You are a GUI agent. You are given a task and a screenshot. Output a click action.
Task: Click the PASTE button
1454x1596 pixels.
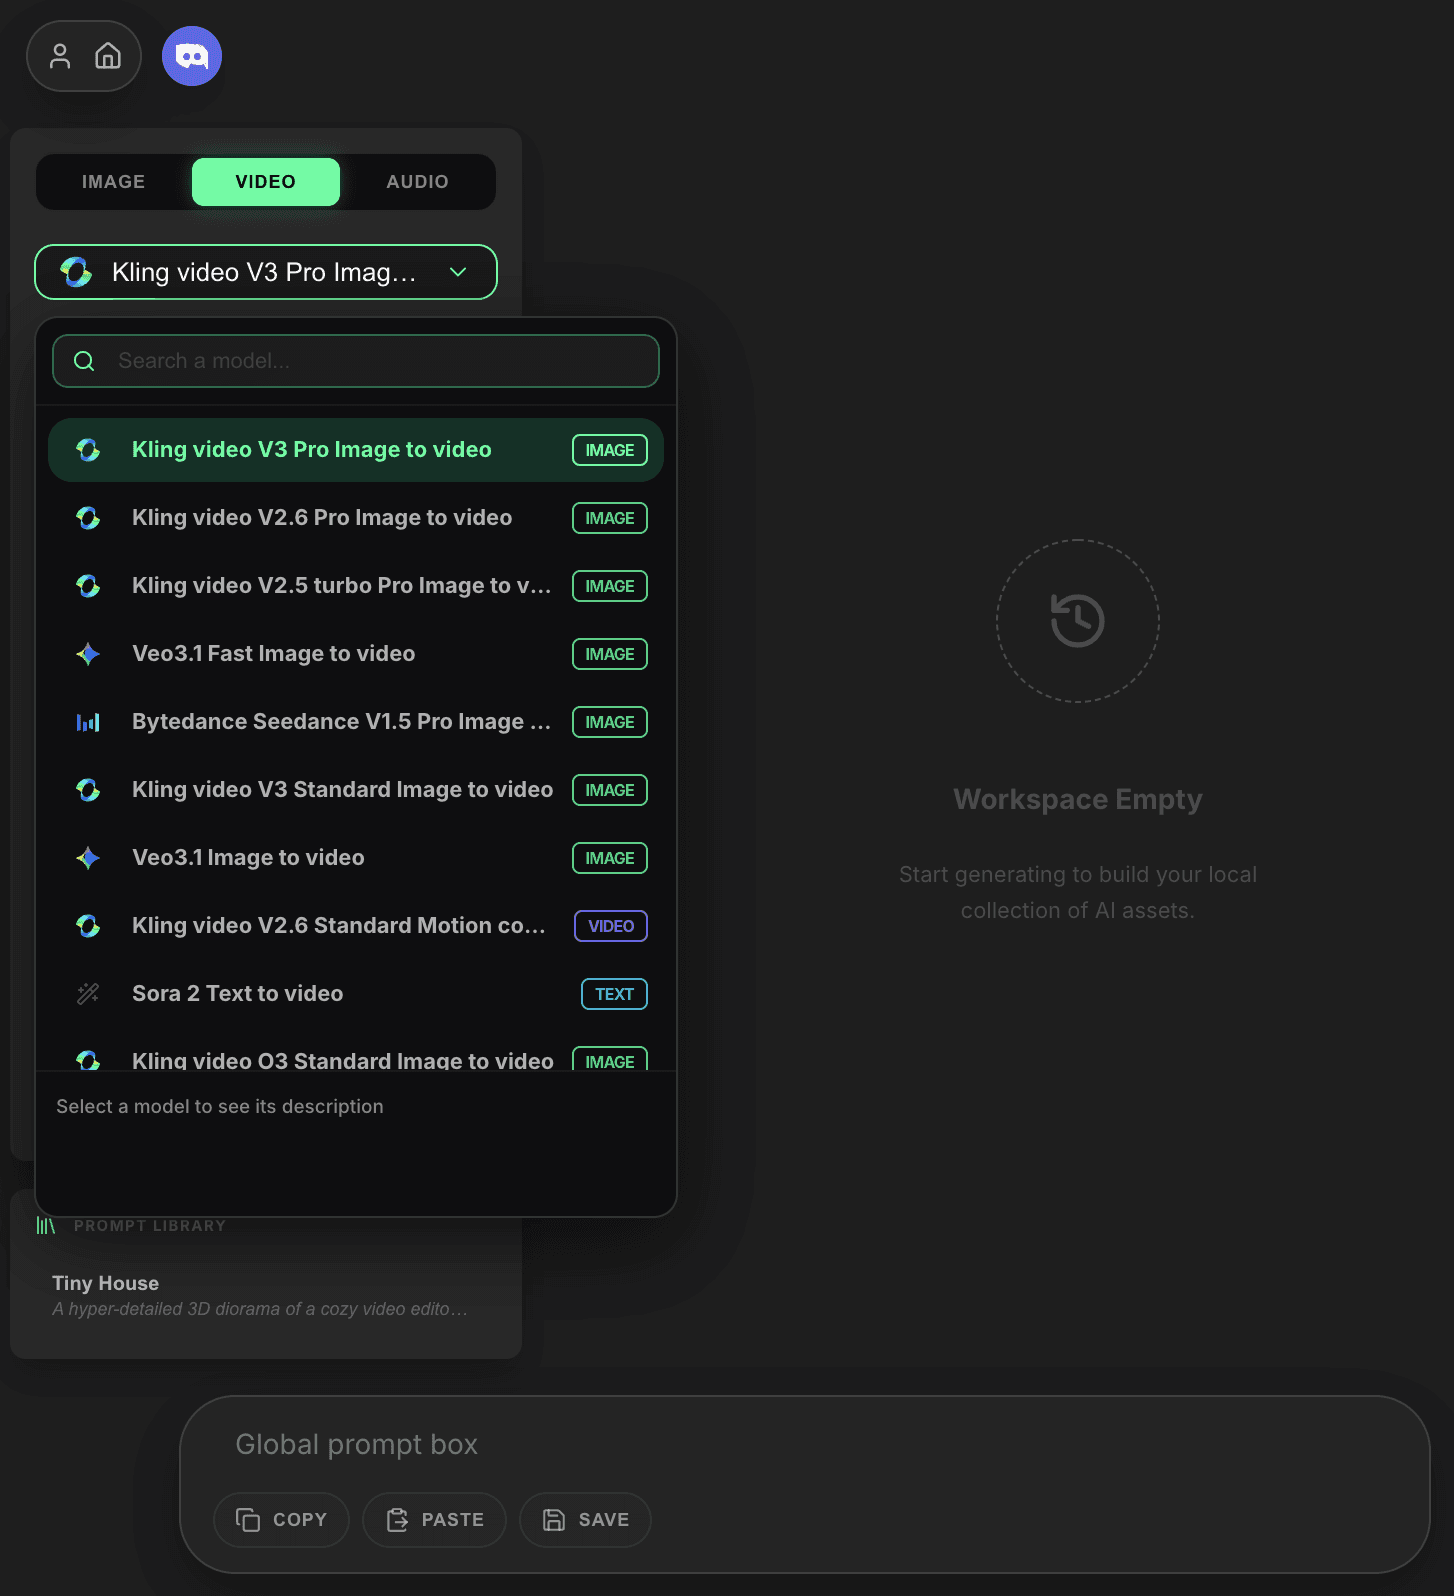(x=434, y=1520)
